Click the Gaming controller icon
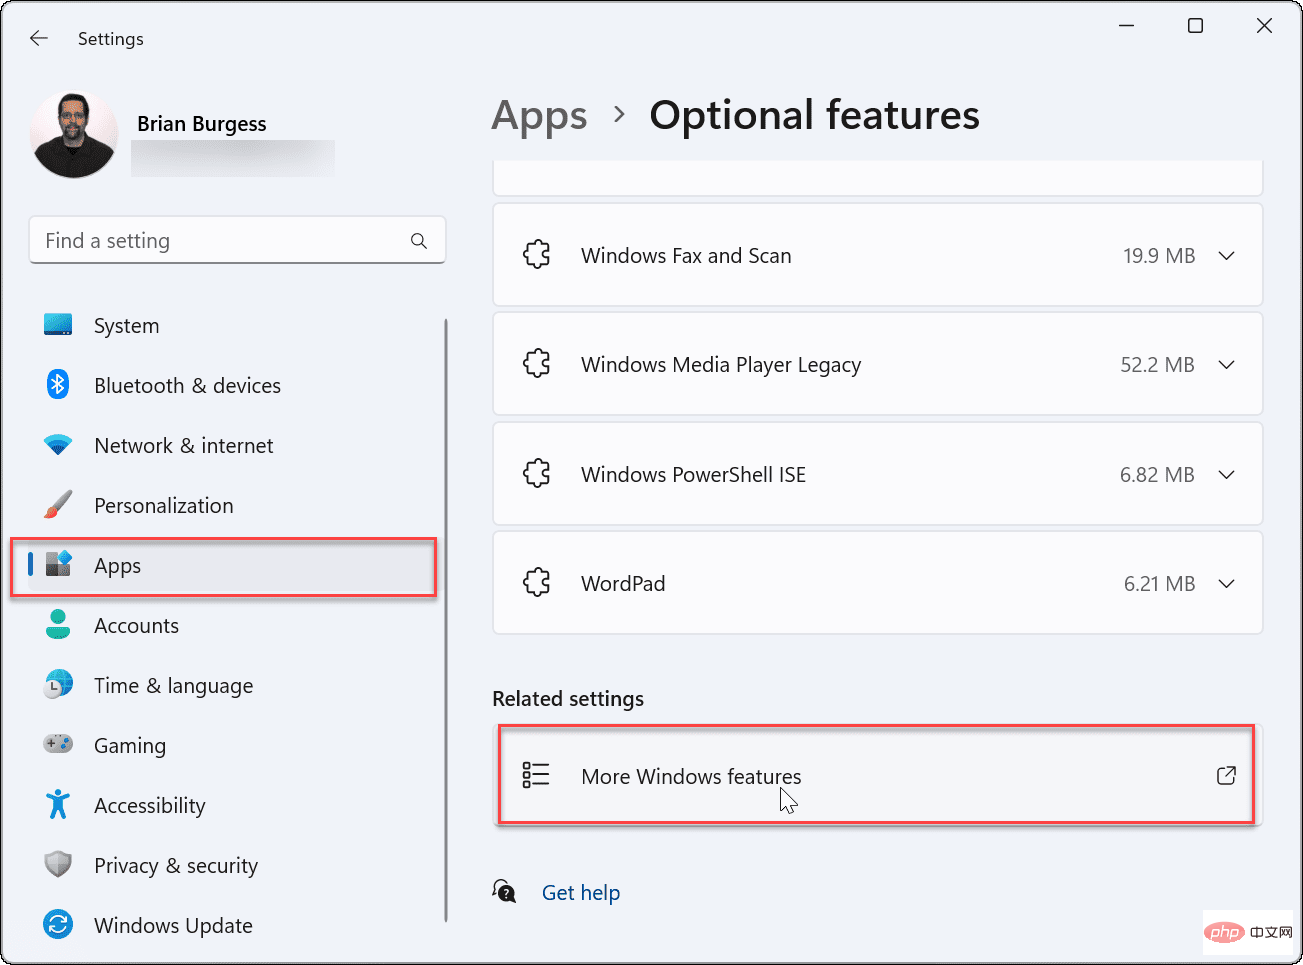The width and height of the screenshot is (1303, 965). point(58,744)
